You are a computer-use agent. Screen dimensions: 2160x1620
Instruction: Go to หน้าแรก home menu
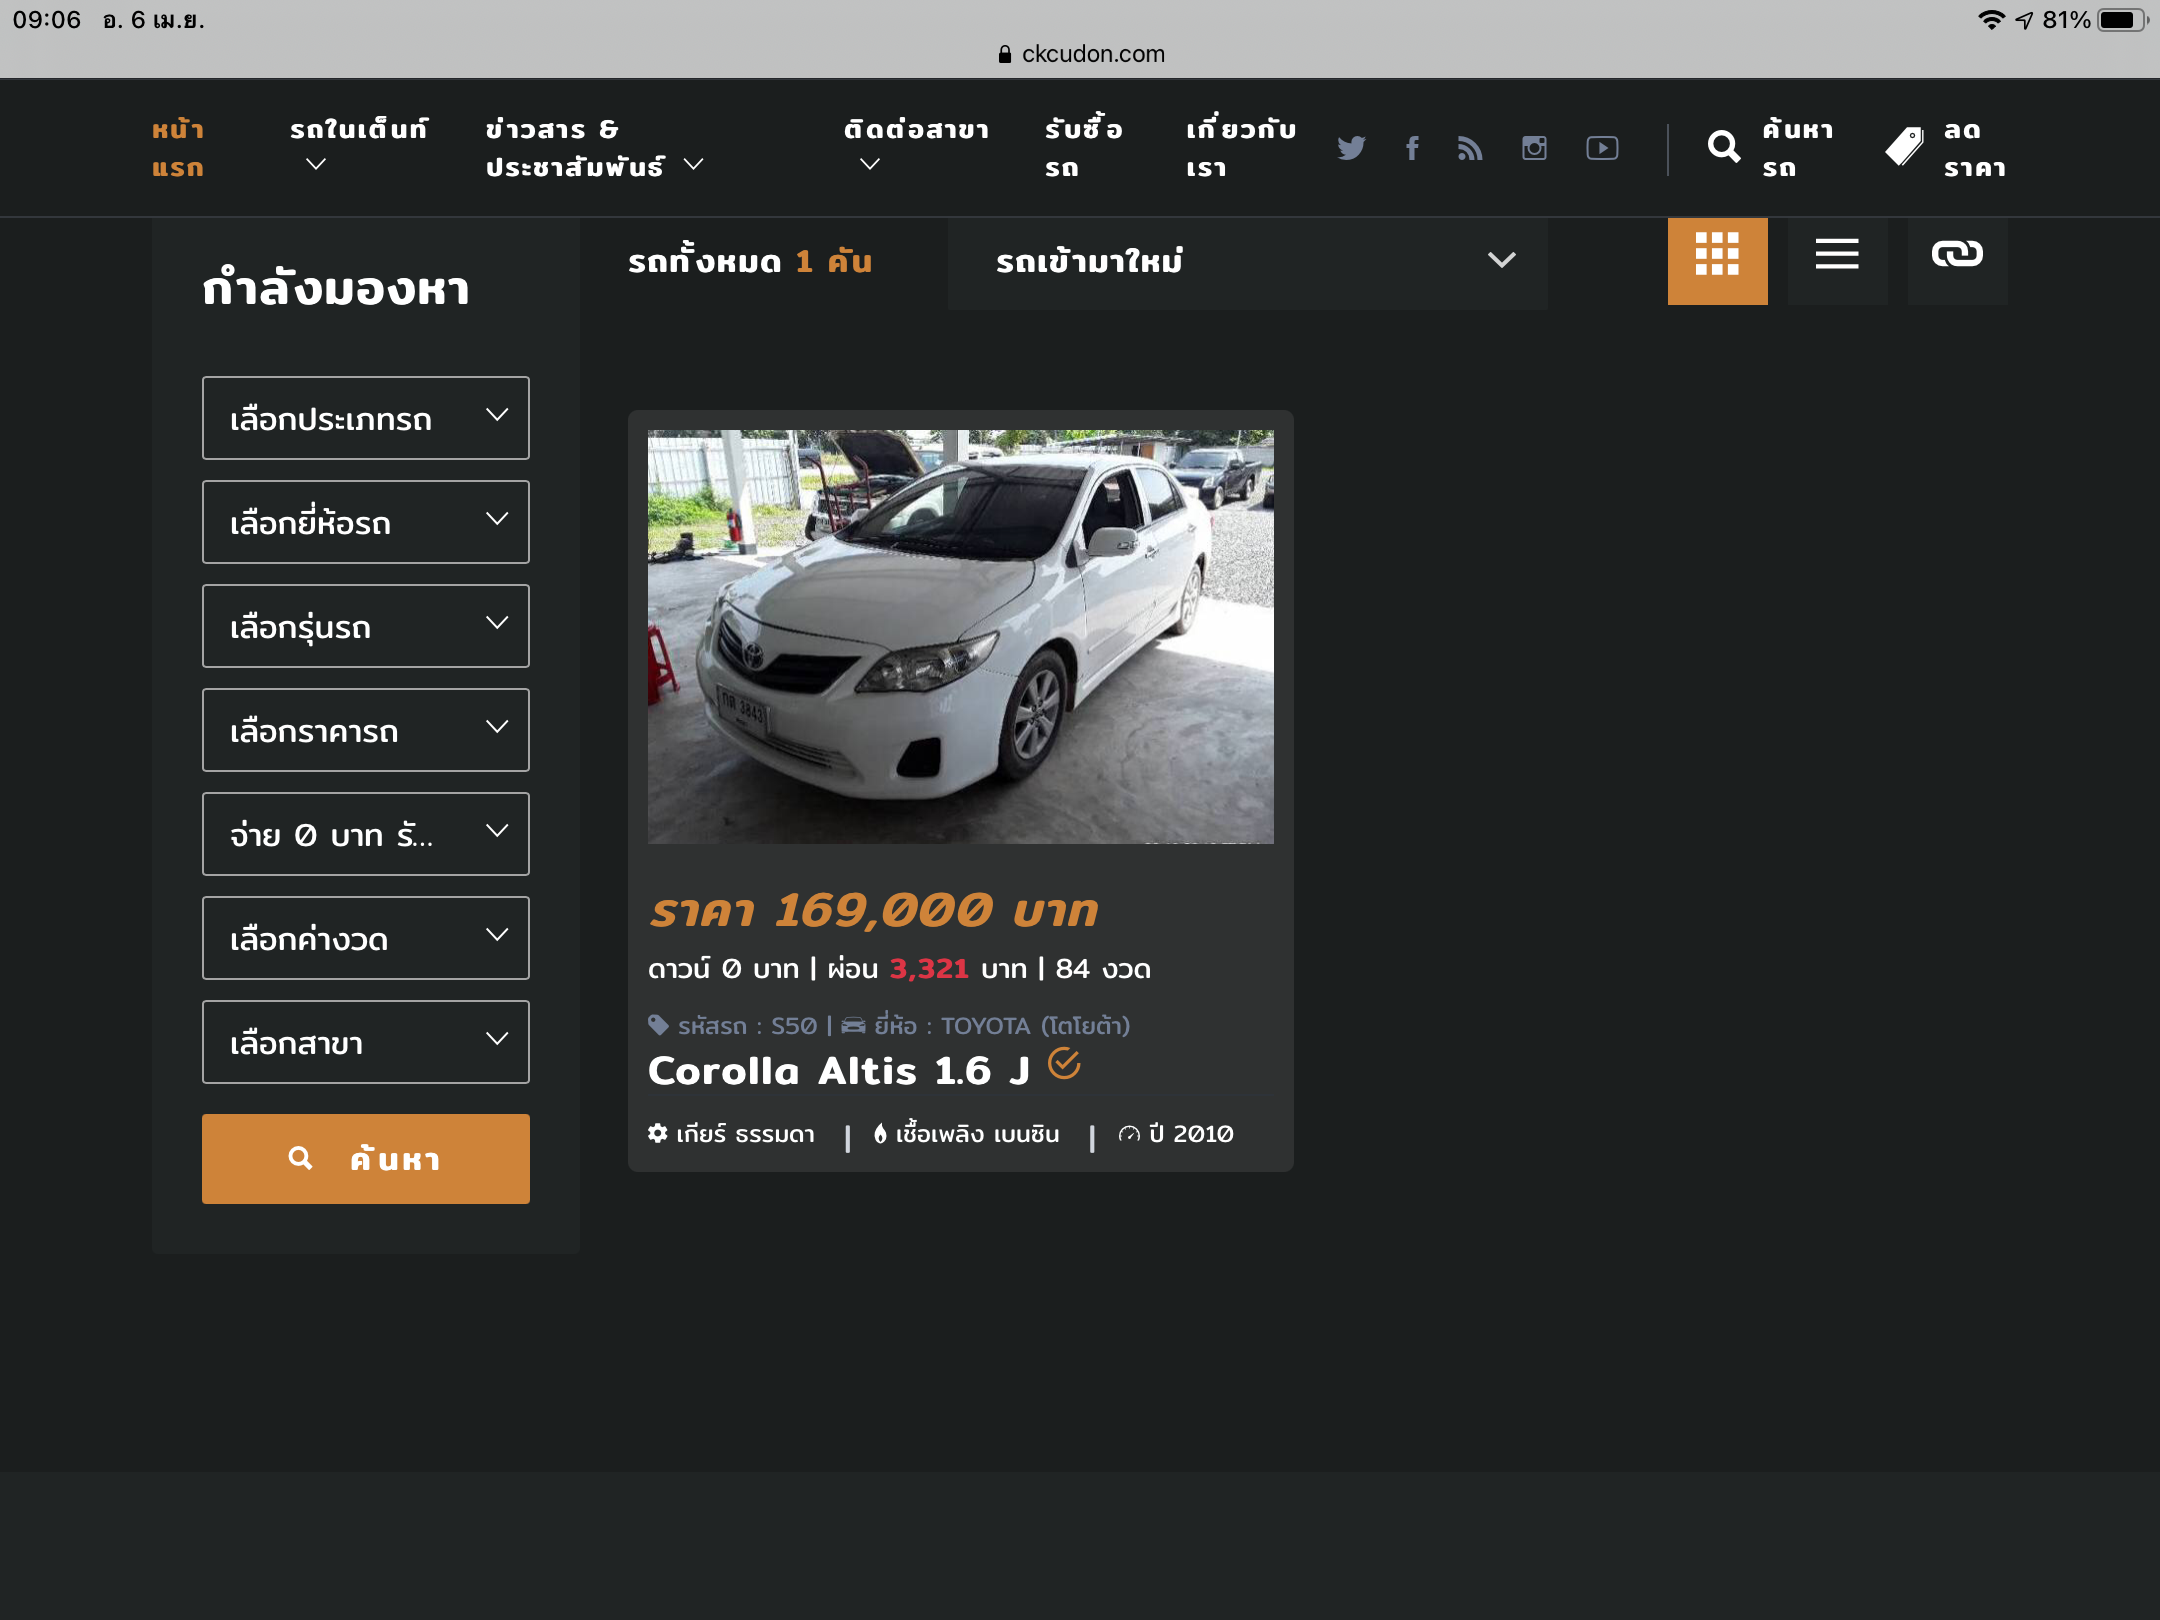click(178, 148)
